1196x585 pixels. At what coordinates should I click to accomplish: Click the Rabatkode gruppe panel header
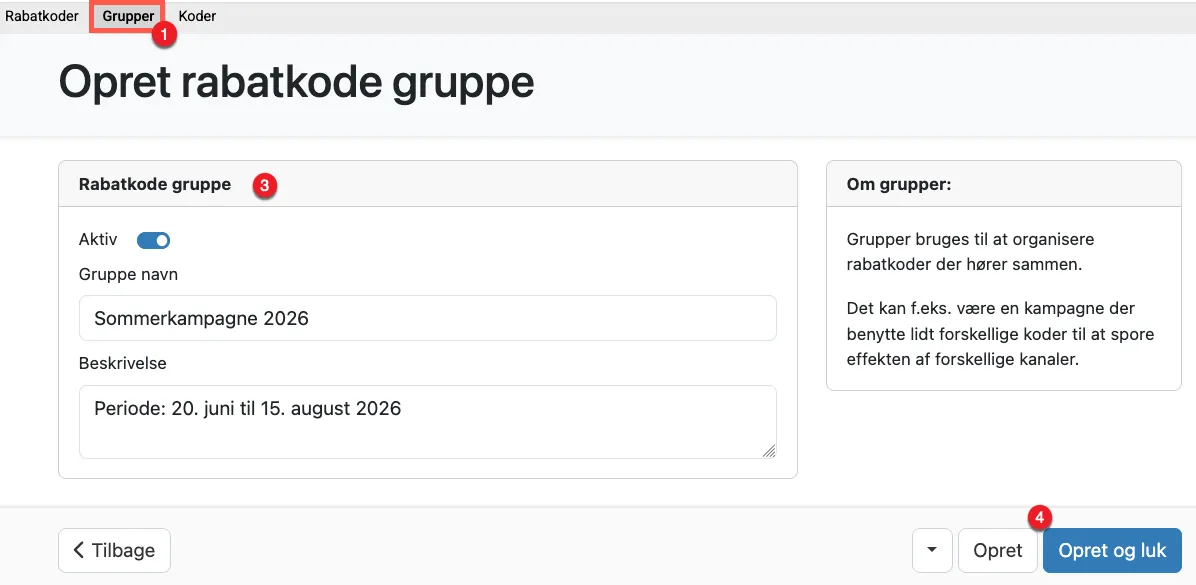[154, 184]
